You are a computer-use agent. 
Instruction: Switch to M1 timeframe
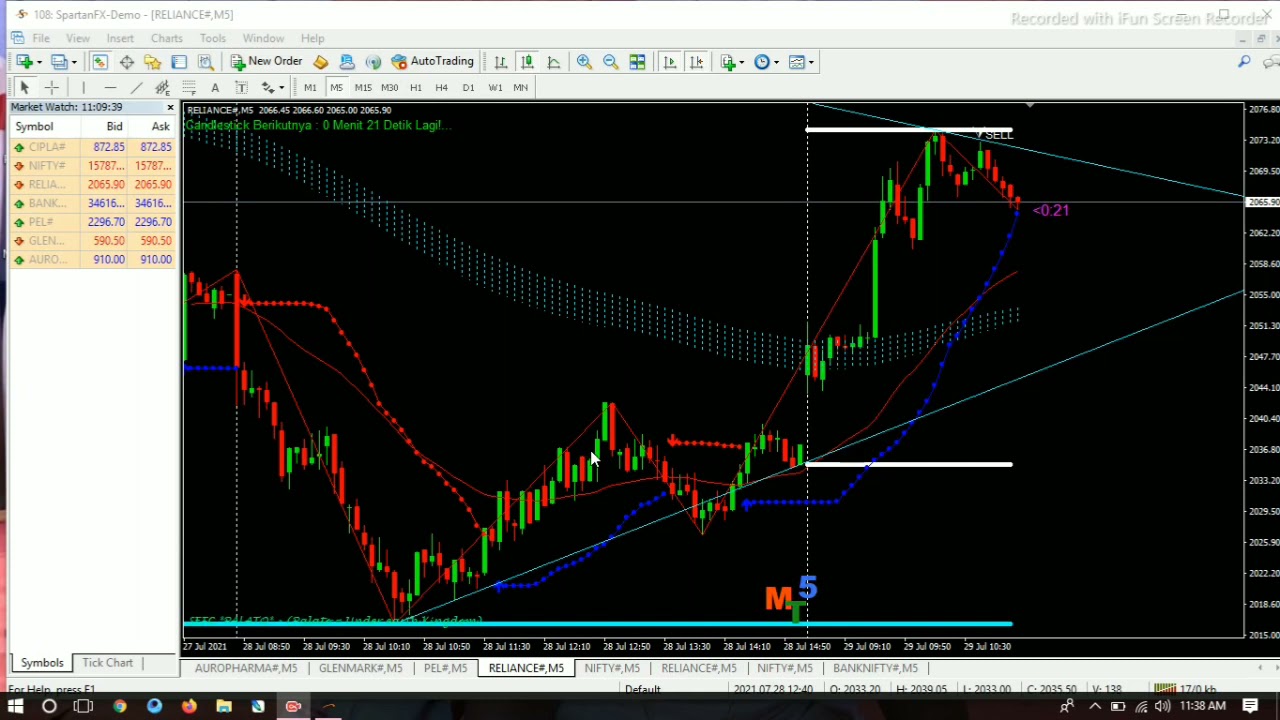310,88
